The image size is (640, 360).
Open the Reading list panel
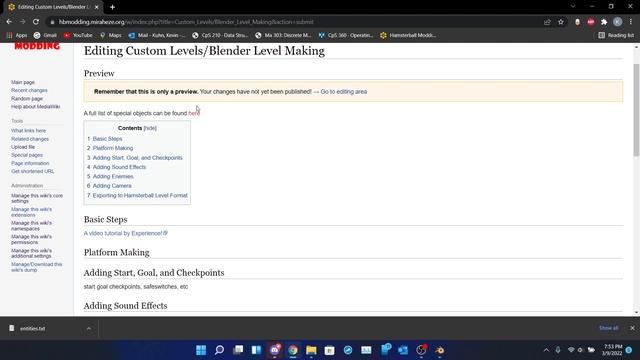pyautogui.click(x=616, y=36)
